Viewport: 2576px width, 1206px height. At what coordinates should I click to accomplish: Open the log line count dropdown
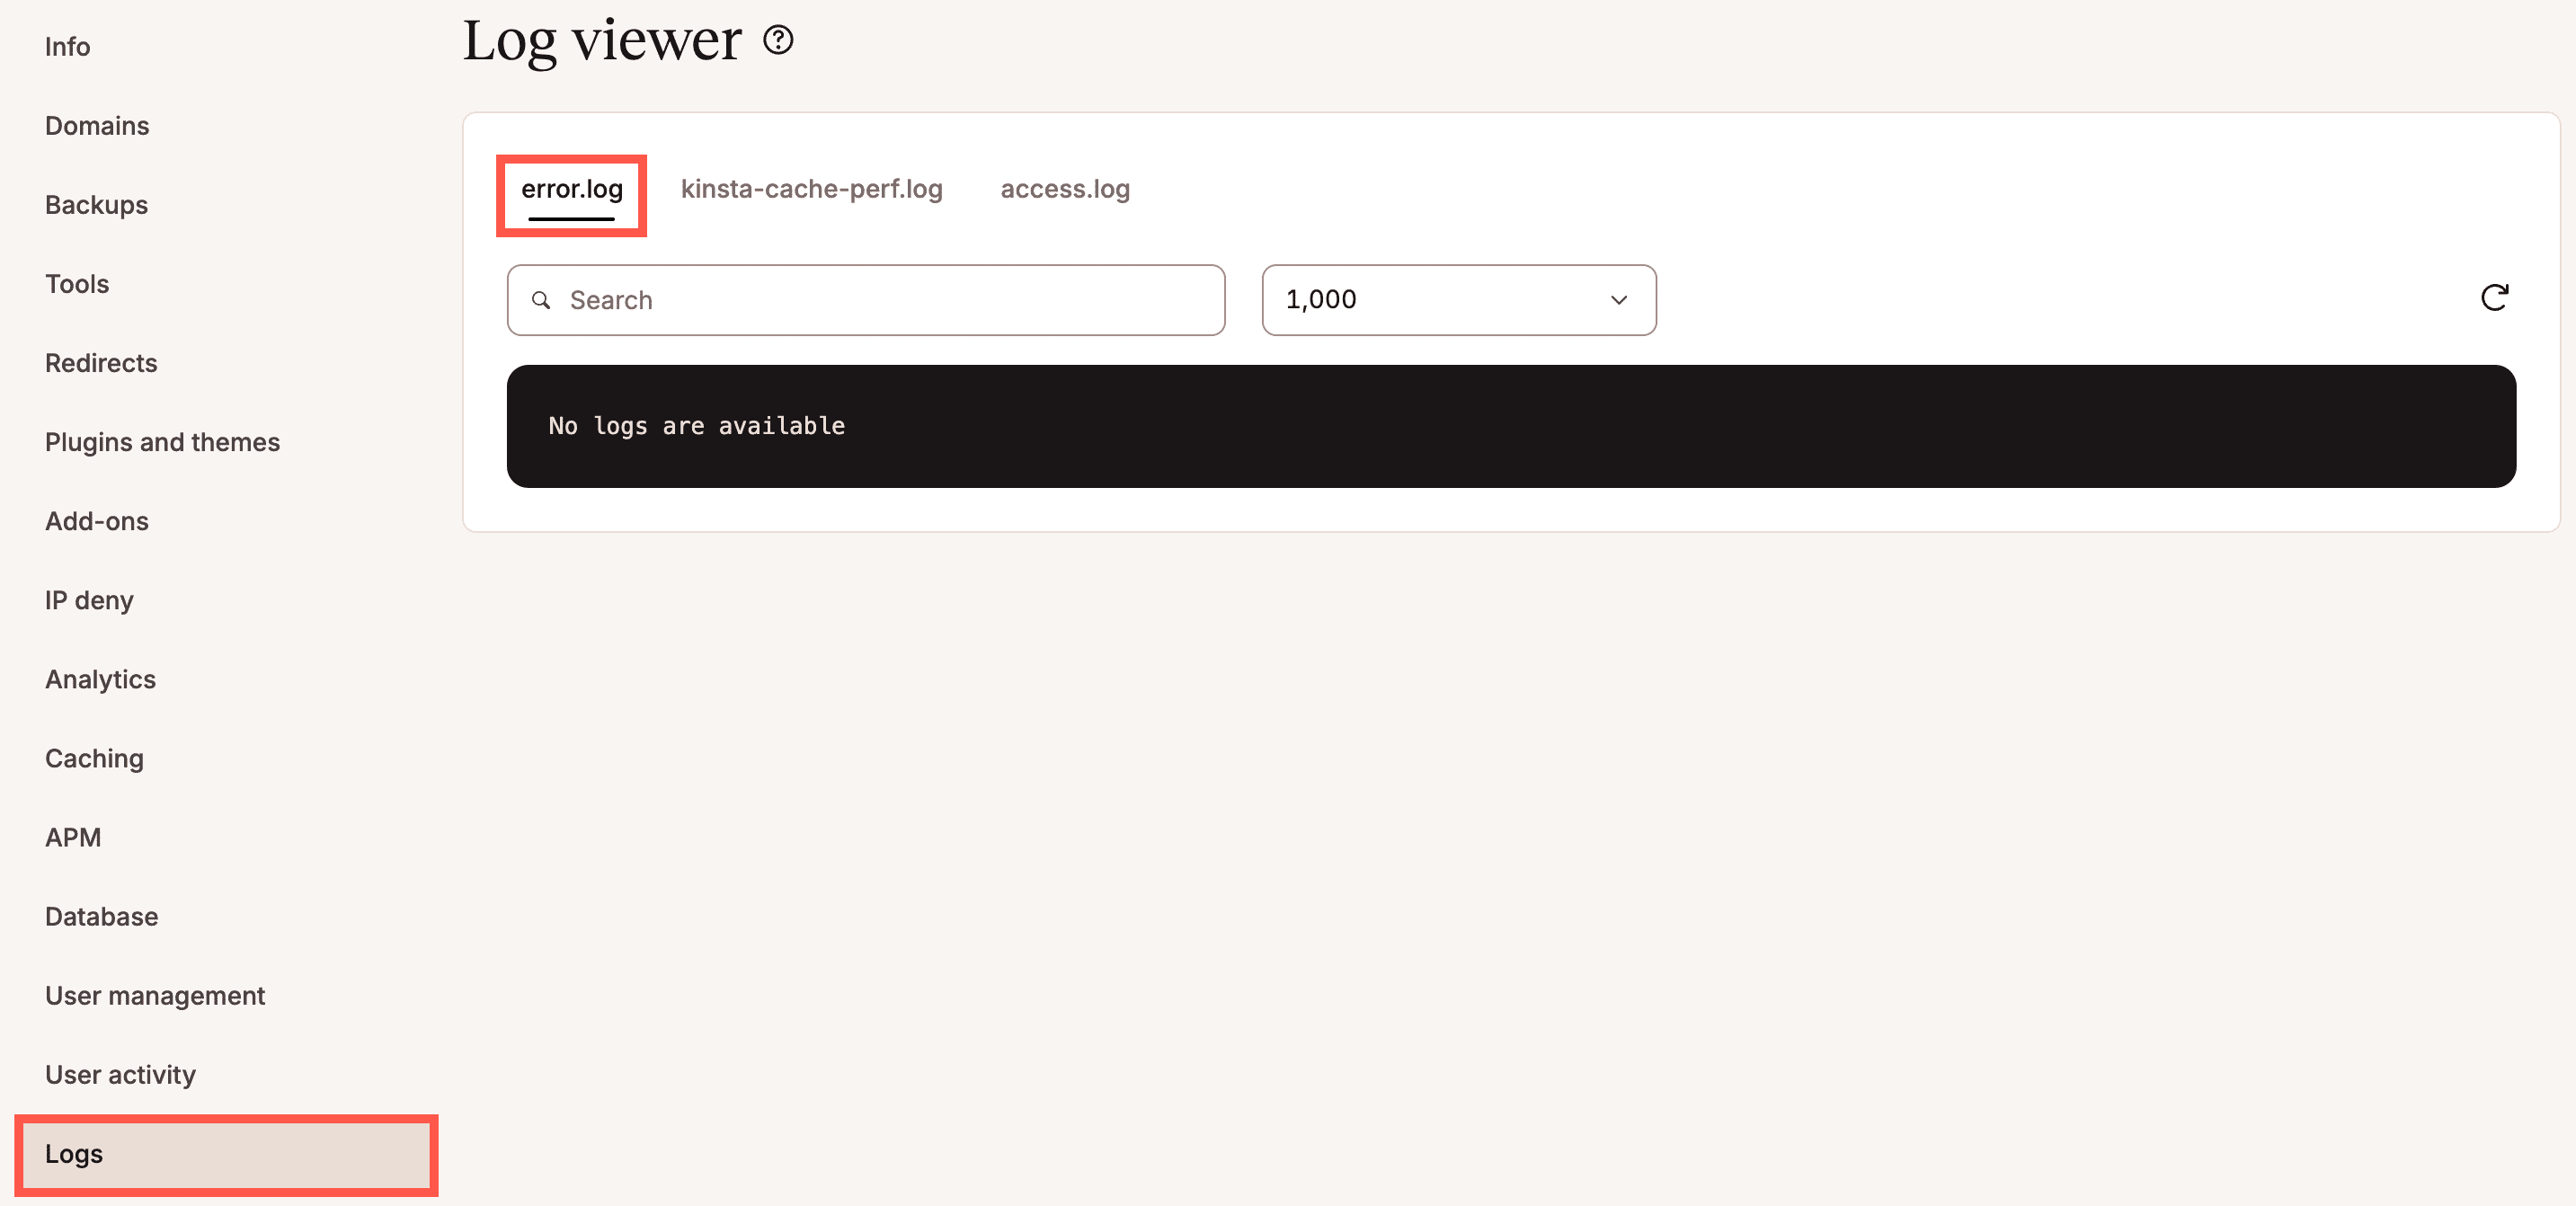pos(1459,300)
